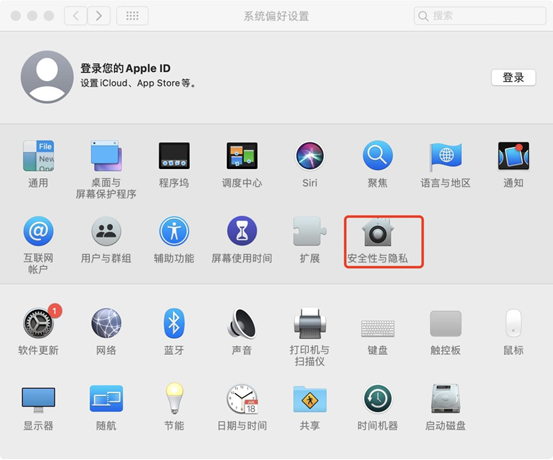Click the 搜索 search field
The height and width of the screenshot is (460, 553).
pos(480,16)
